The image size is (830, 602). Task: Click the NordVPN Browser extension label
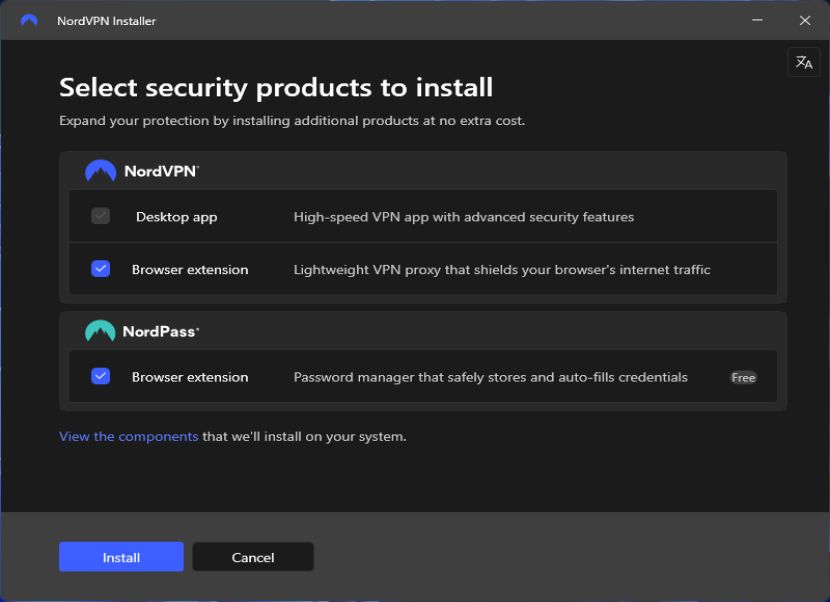[x=190, y=269]
